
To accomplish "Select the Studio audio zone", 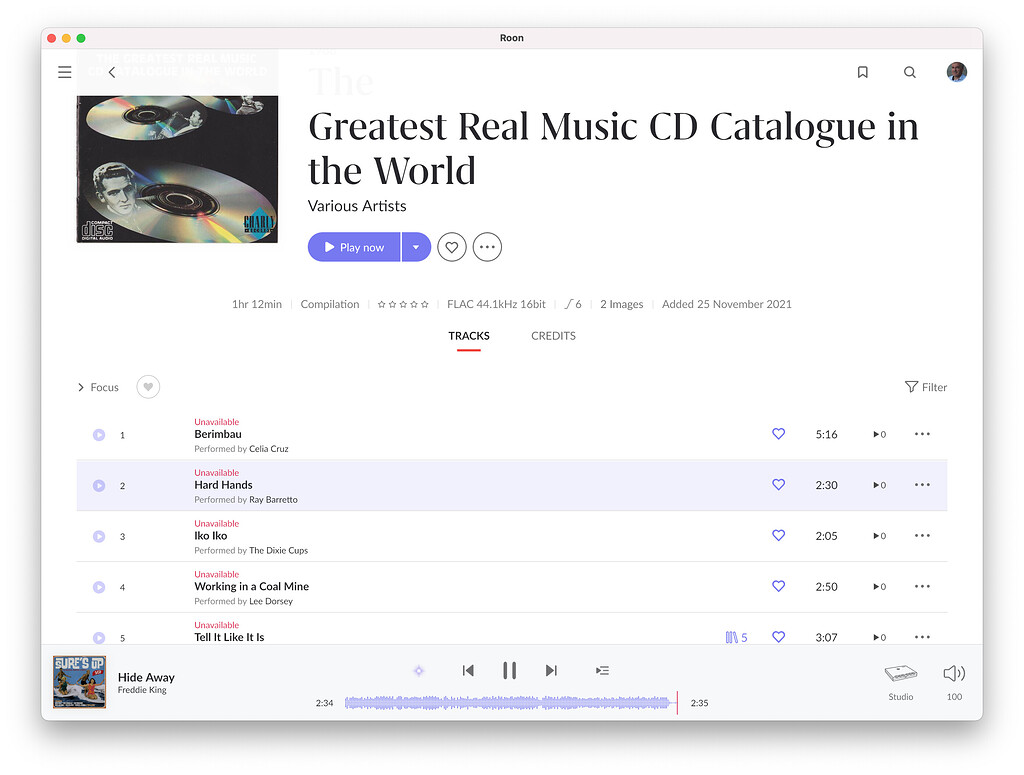I will tap(899, 680).
